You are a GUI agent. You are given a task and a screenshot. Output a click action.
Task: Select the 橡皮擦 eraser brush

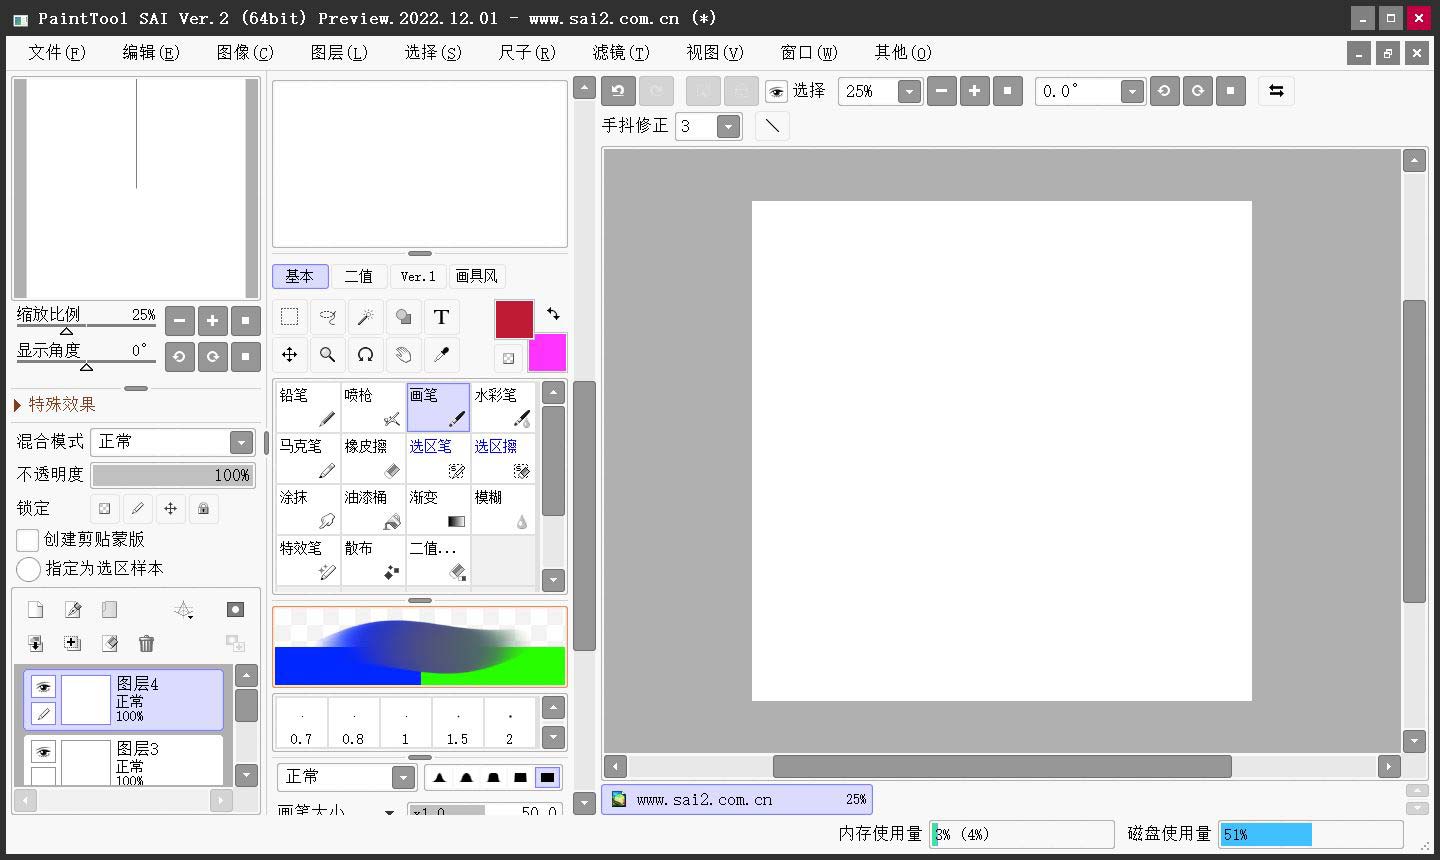pyautogui.click(x=373, y=458)
